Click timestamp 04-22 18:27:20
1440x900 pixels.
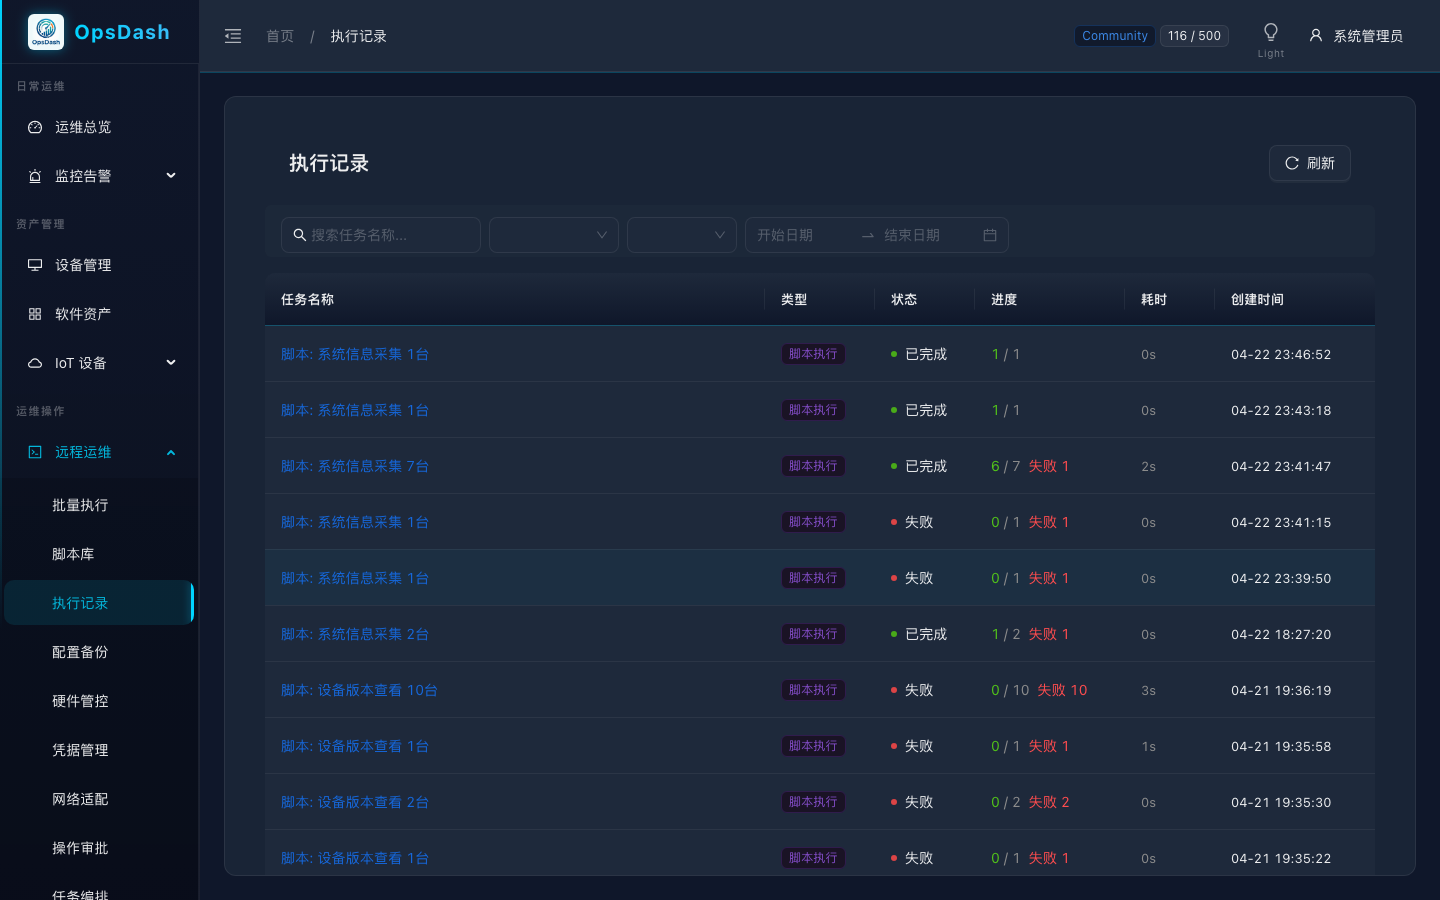pyautogui.click(x=1281, y=634)
